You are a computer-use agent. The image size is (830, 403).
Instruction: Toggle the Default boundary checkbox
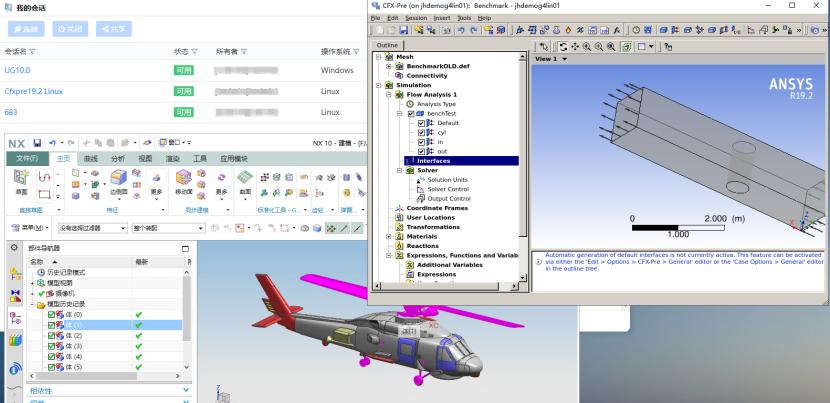421,123
